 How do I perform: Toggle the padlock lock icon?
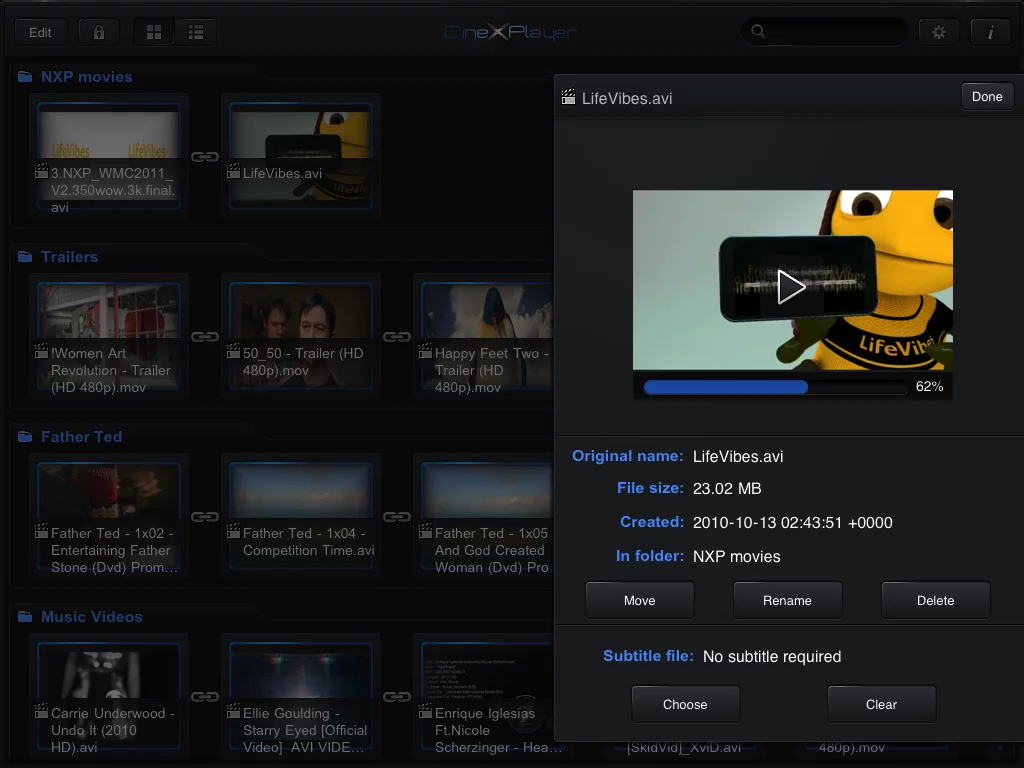(97, 31)
